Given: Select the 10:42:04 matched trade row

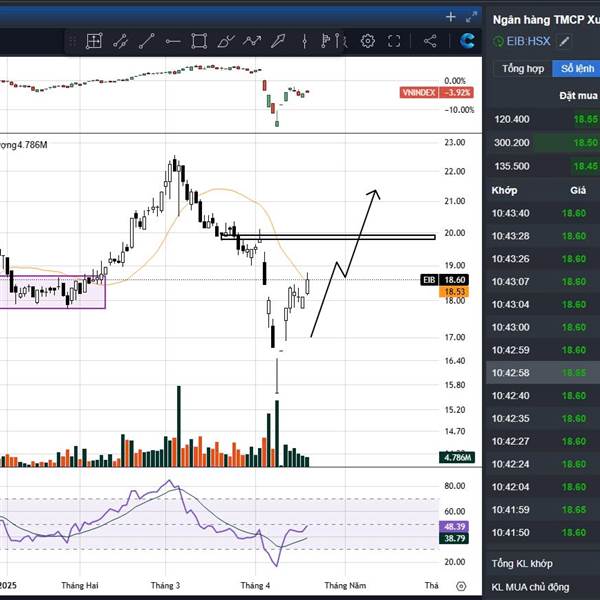Looking at the screenshot, I should [x=543, y=487].
